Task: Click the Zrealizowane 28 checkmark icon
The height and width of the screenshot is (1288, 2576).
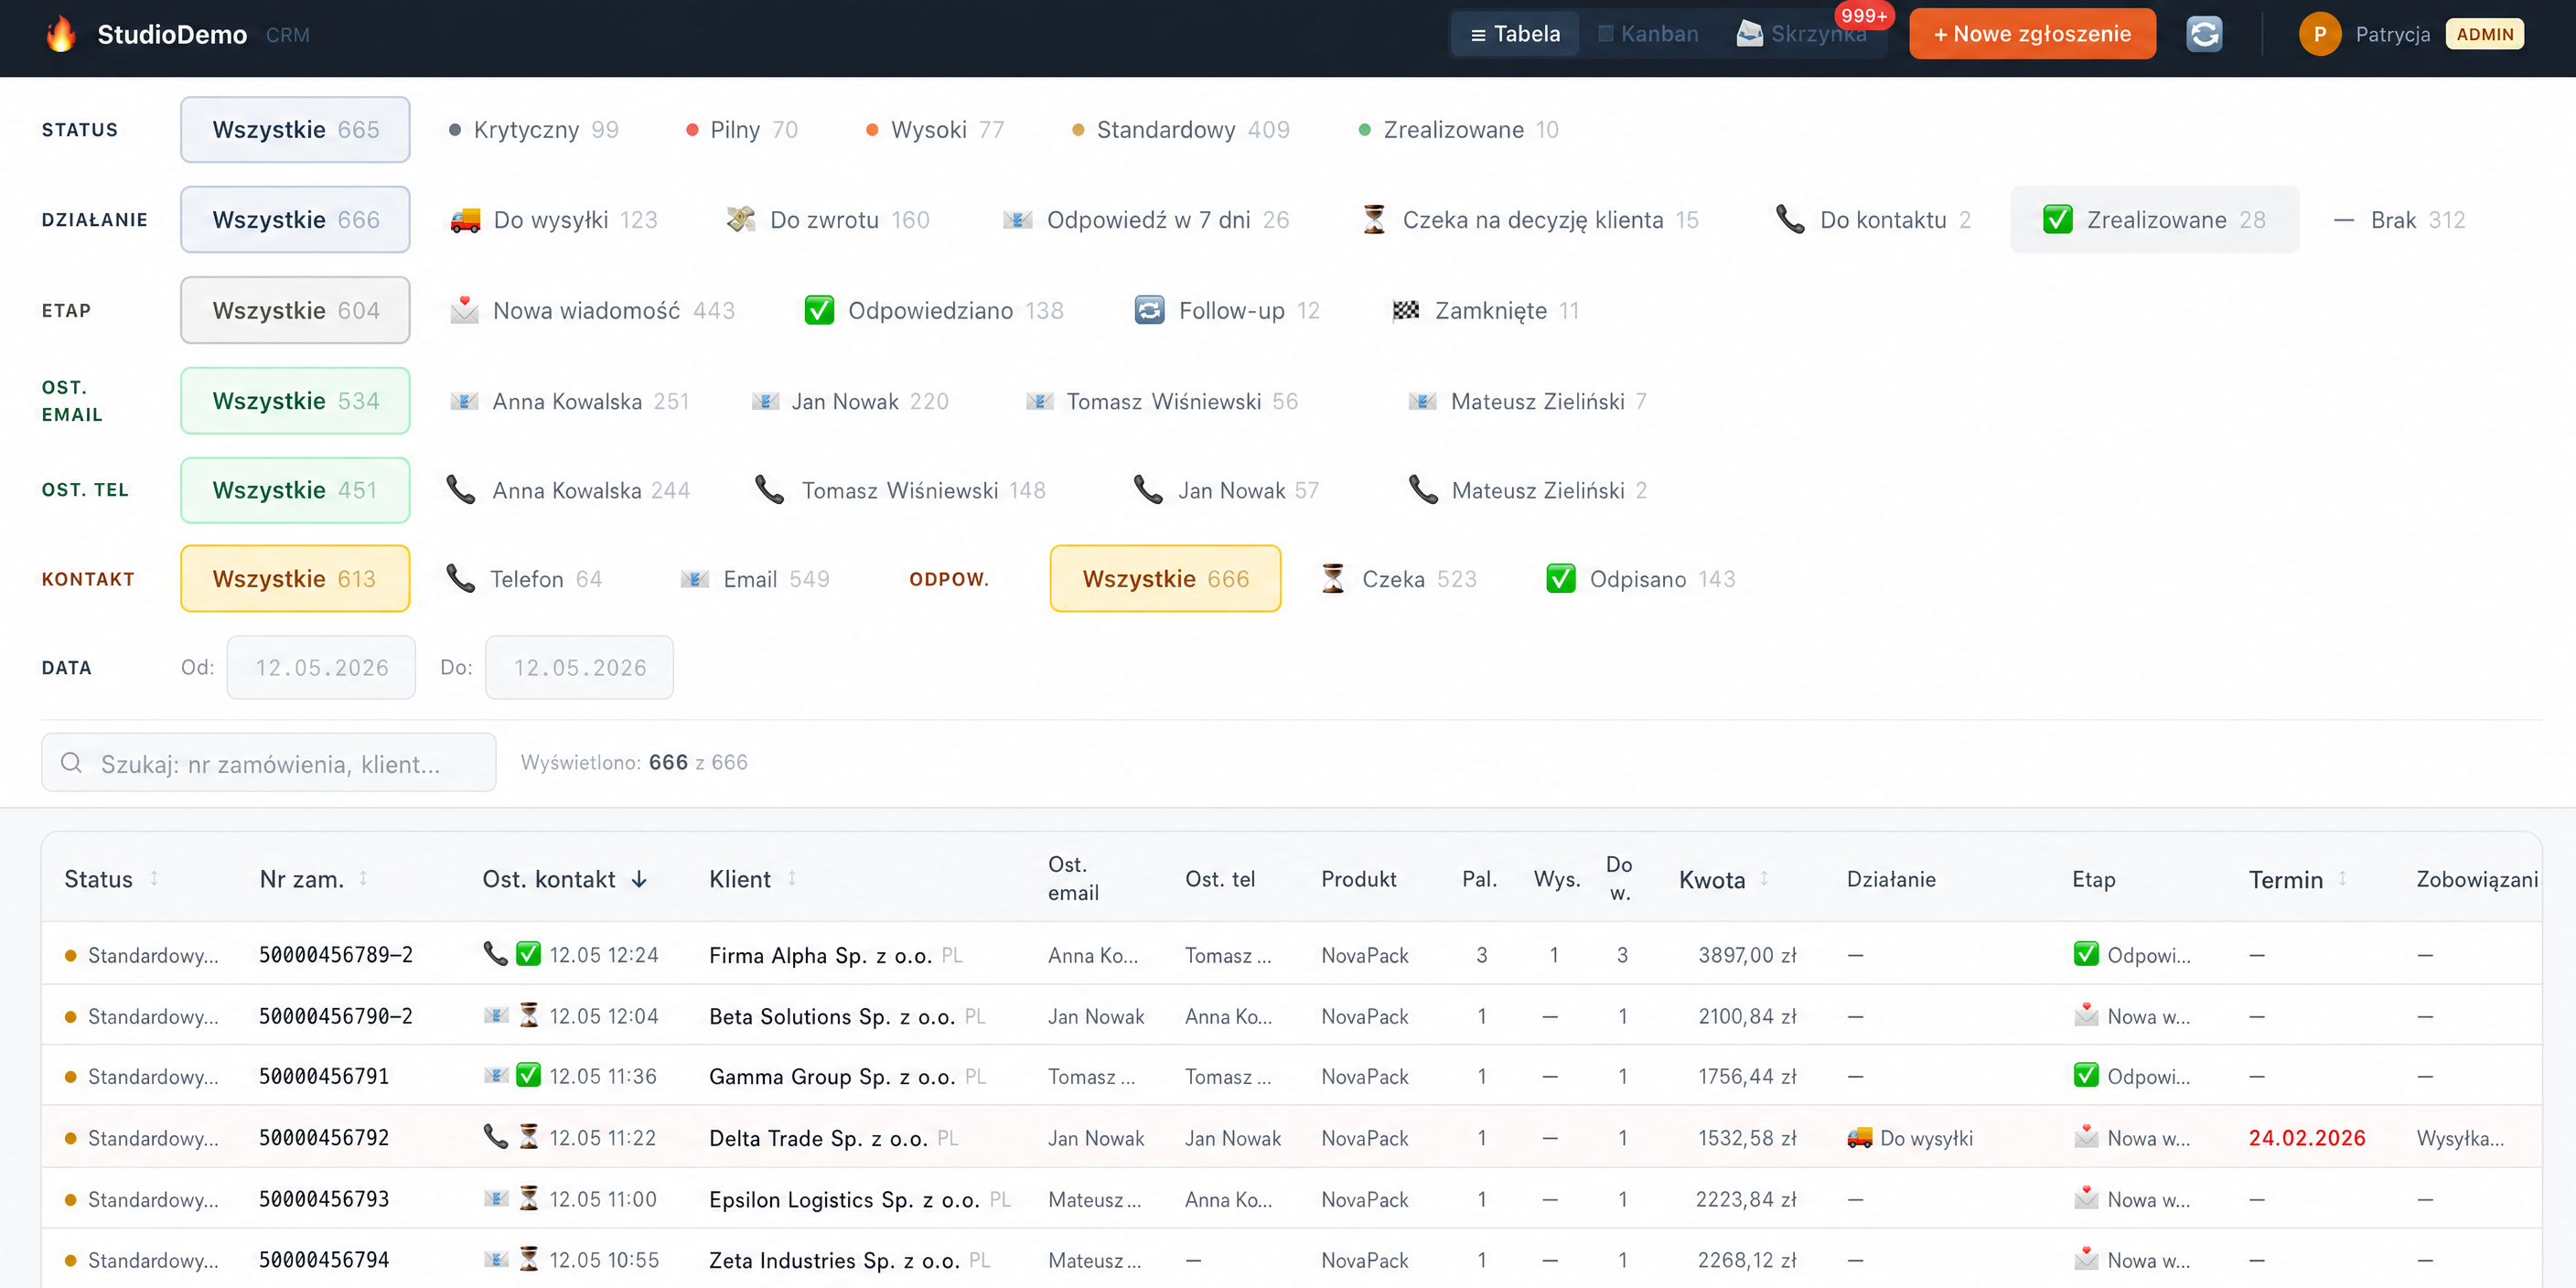Action: (2058, 219)
